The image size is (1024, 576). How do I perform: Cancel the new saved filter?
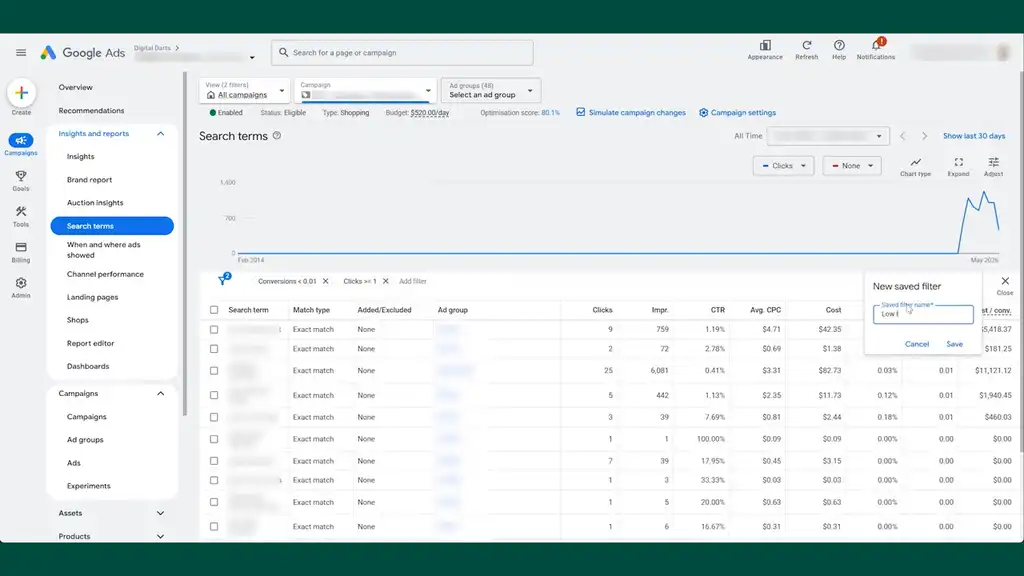coord(916,344)
